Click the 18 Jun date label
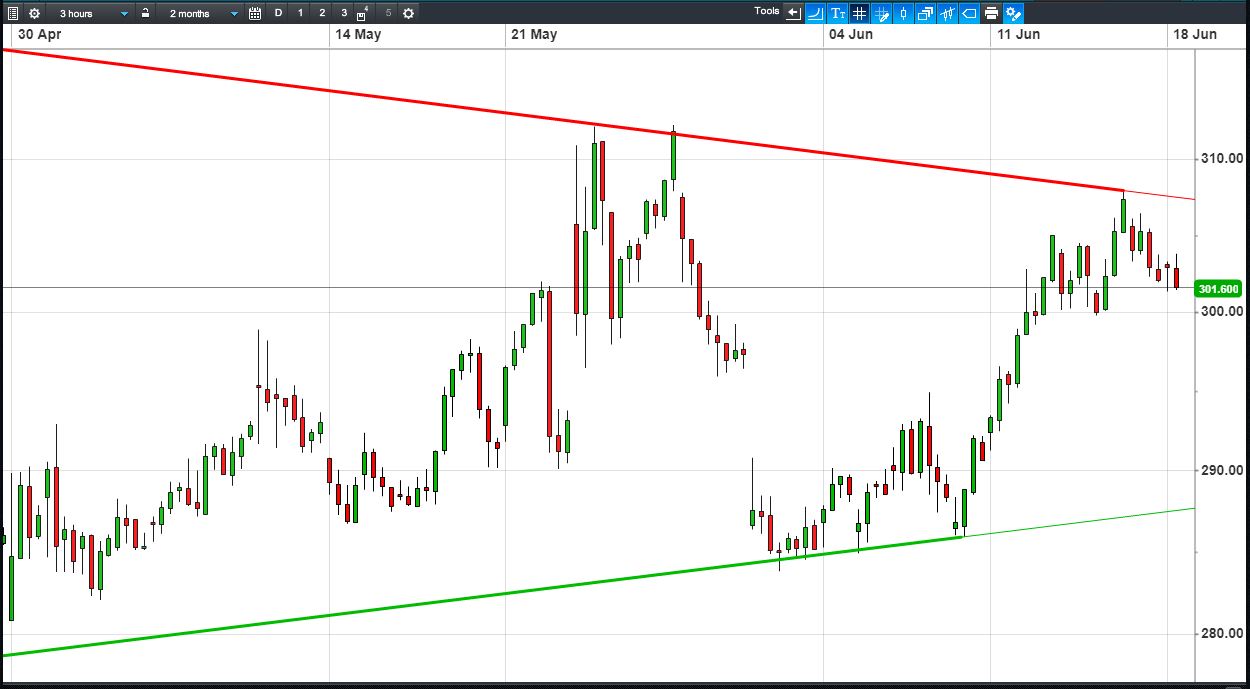1250x689 pixels. (1195, 34)
